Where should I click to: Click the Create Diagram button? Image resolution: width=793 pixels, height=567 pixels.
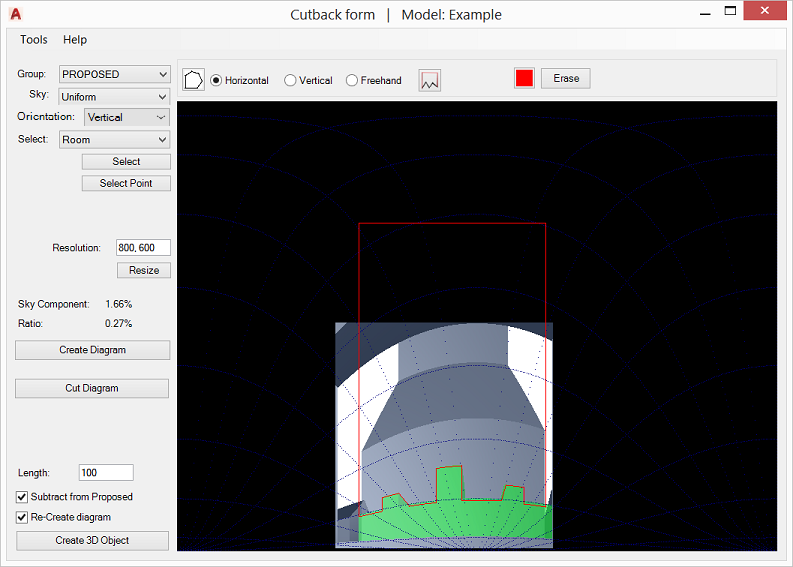[92, 350]
